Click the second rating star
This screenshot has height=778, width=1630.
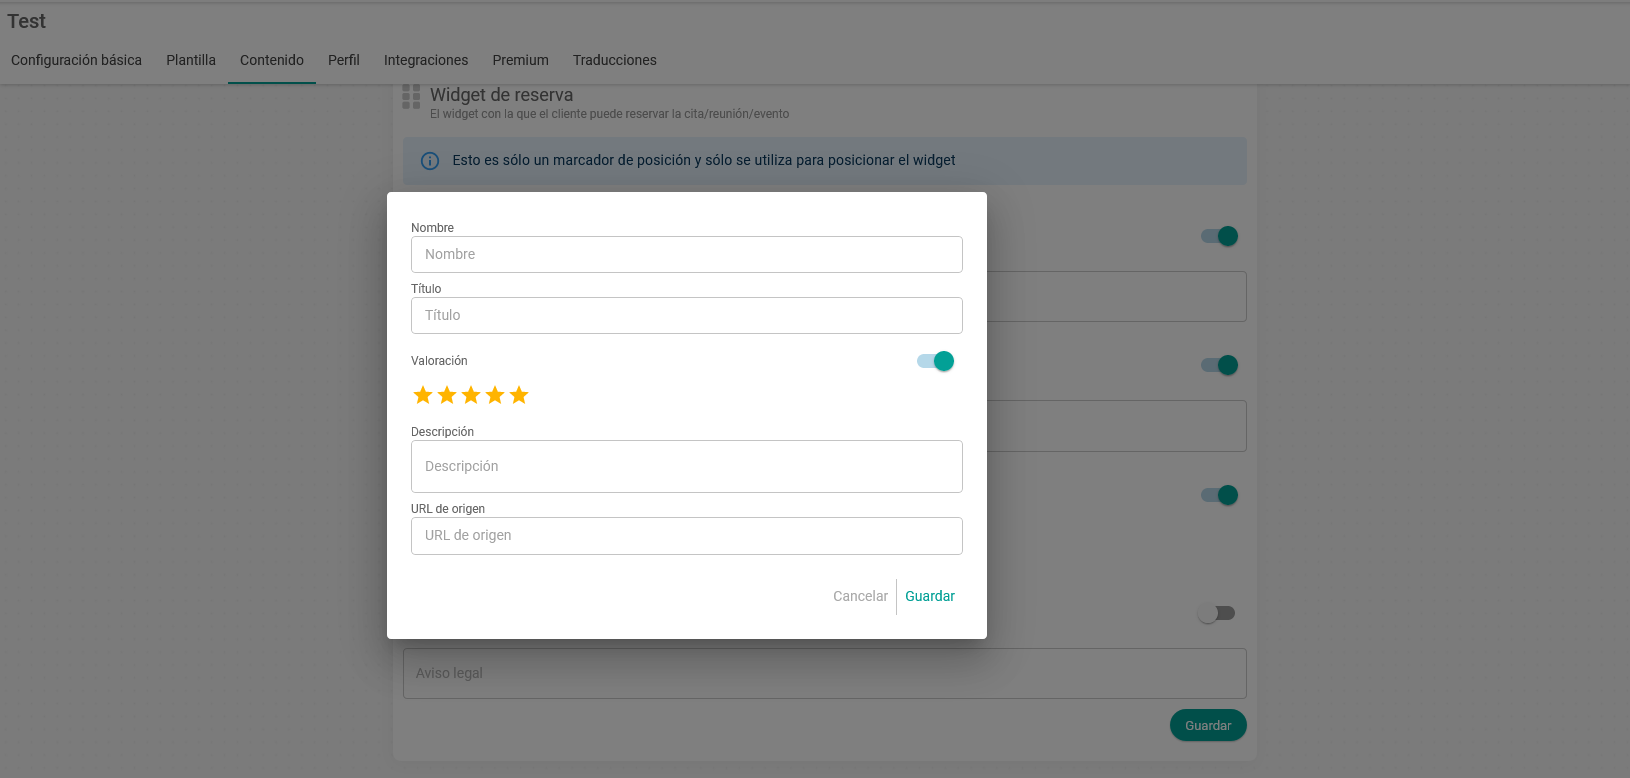point(447,395)
